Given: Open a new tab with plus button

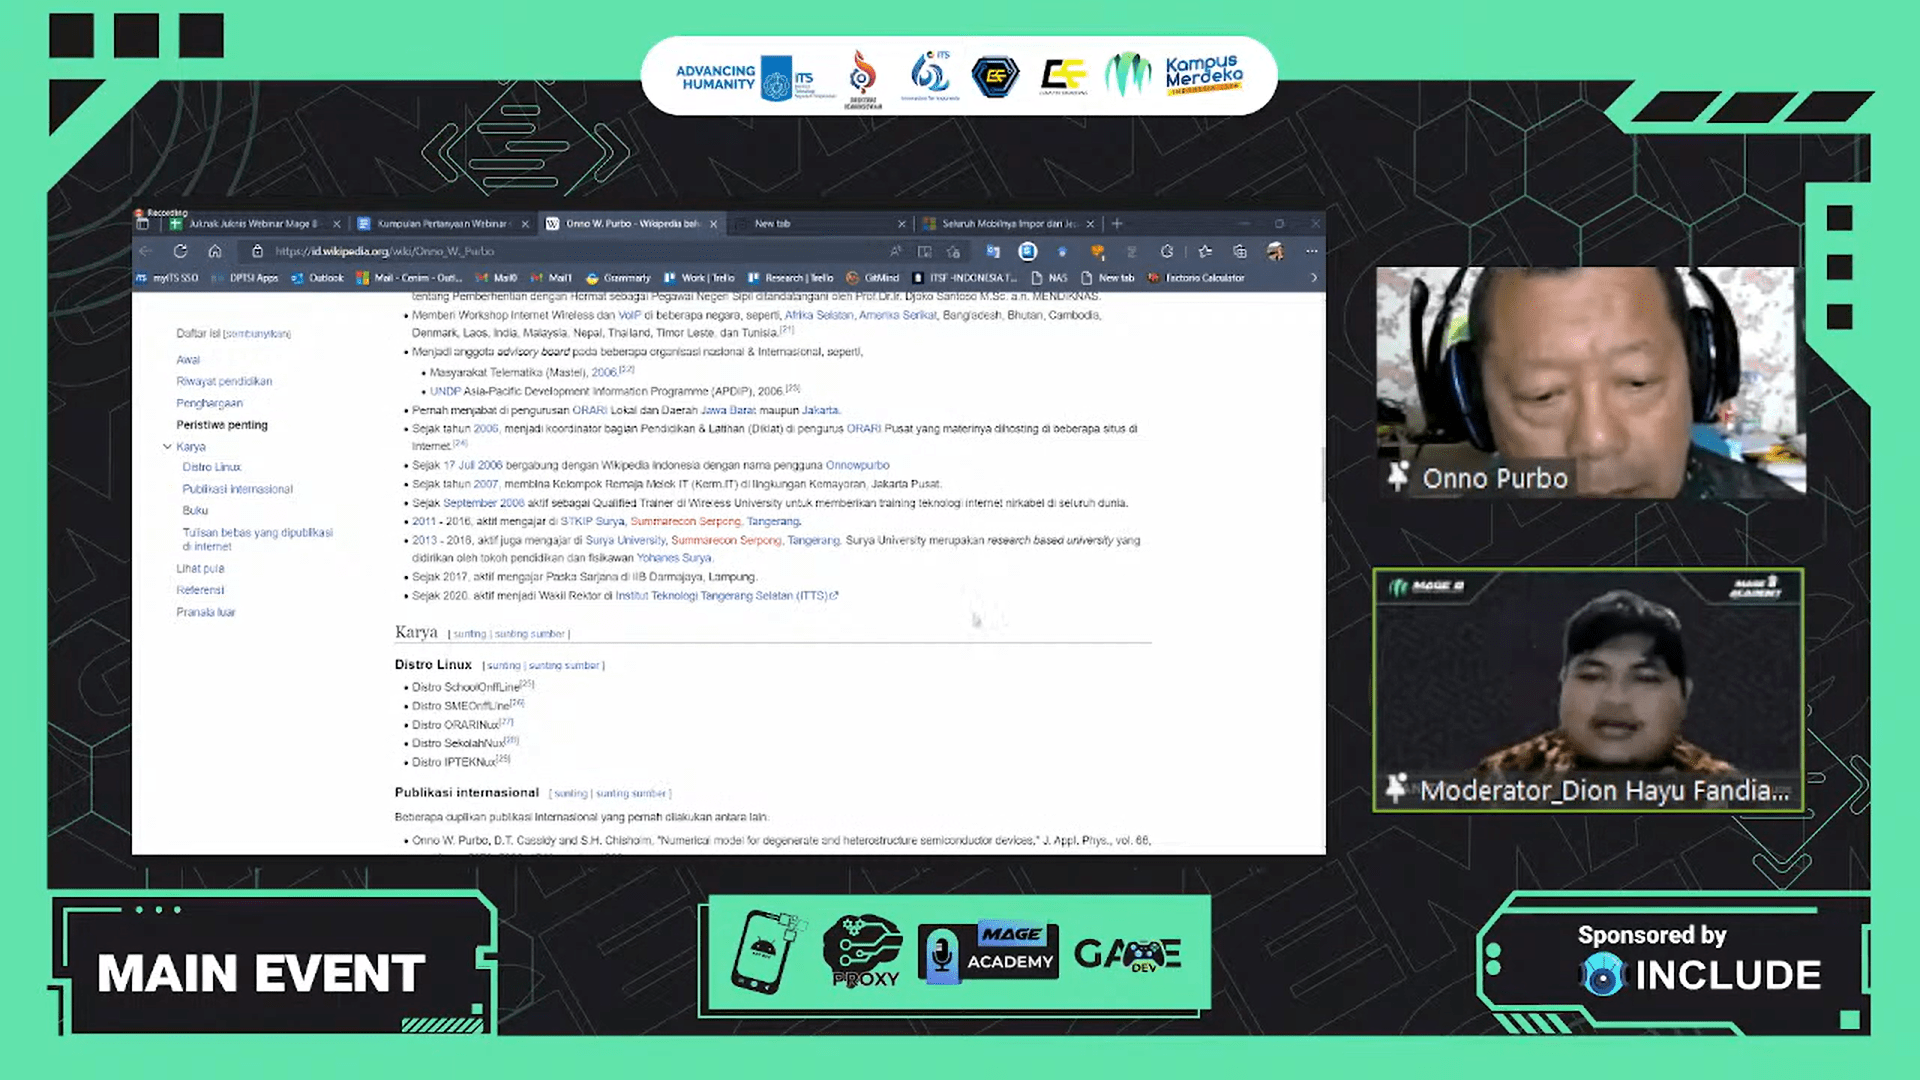Looking at the screenshot, I should pos(1117,223).
